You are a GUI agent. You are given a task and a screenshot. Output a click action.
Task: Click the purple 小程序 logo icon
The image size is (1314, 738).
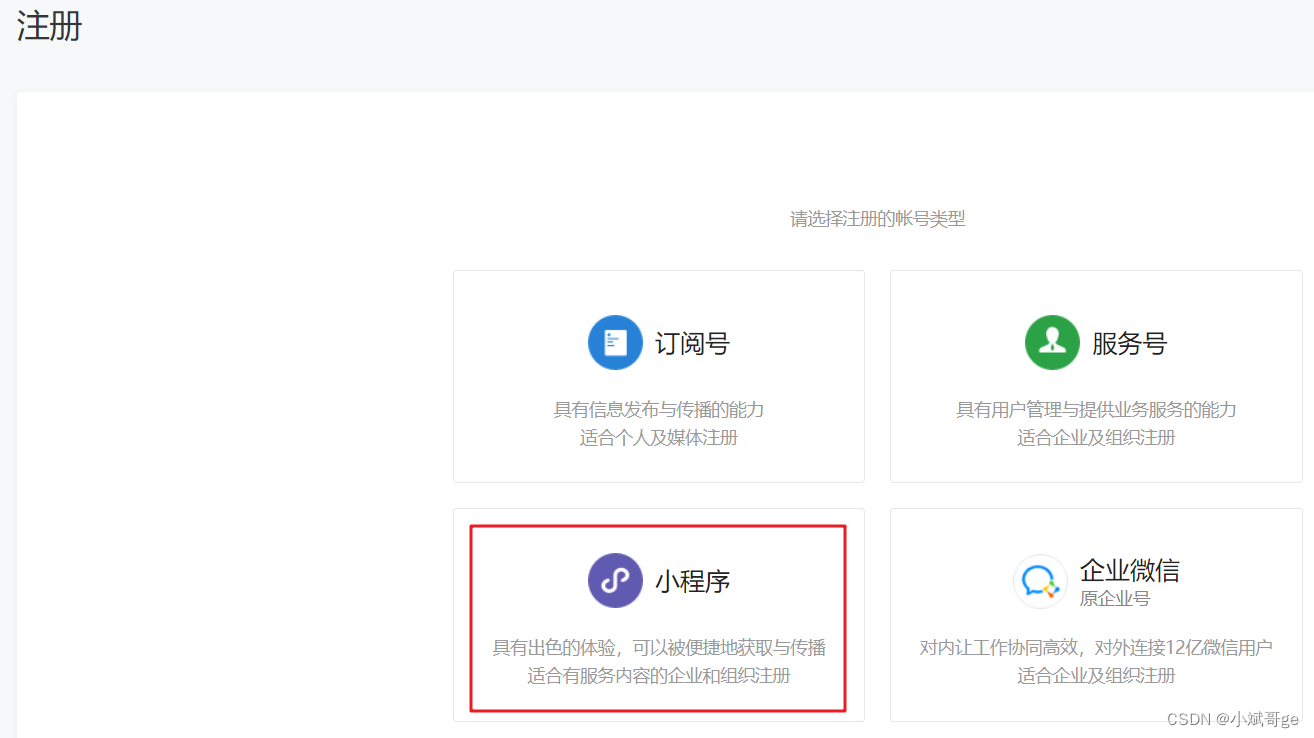coord(615,580)
